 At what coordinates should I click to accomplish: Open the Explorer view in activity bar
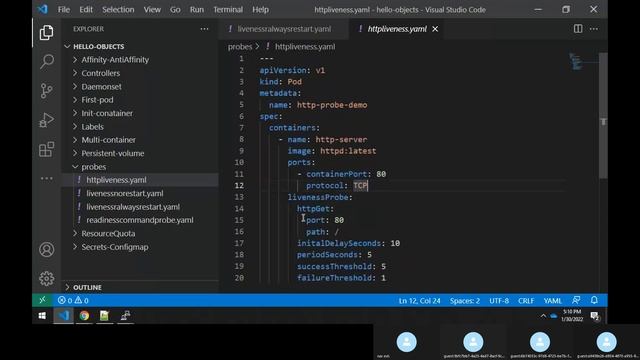[x=46, y=33]
